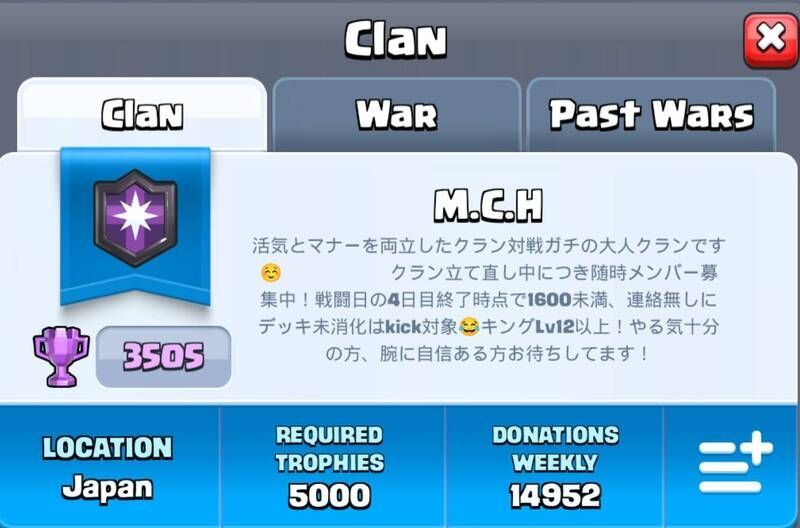The width and height of the screenshot is (800, 528).
Task: Tap the purple trophy icon
Action: [x=61, y=356]
